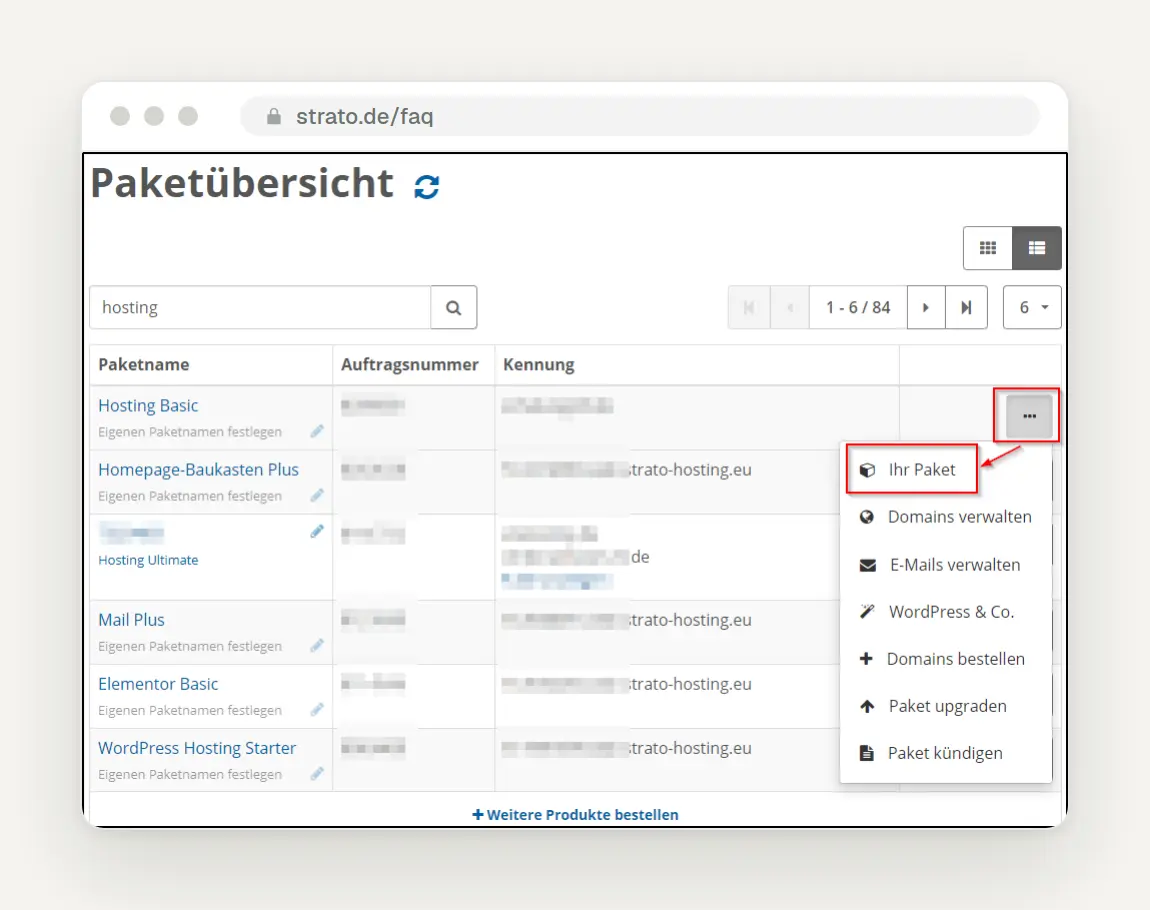Edit package name pencil for Elementor Basic
Screen dimensions: 1150x910
[x=317, y=709]
